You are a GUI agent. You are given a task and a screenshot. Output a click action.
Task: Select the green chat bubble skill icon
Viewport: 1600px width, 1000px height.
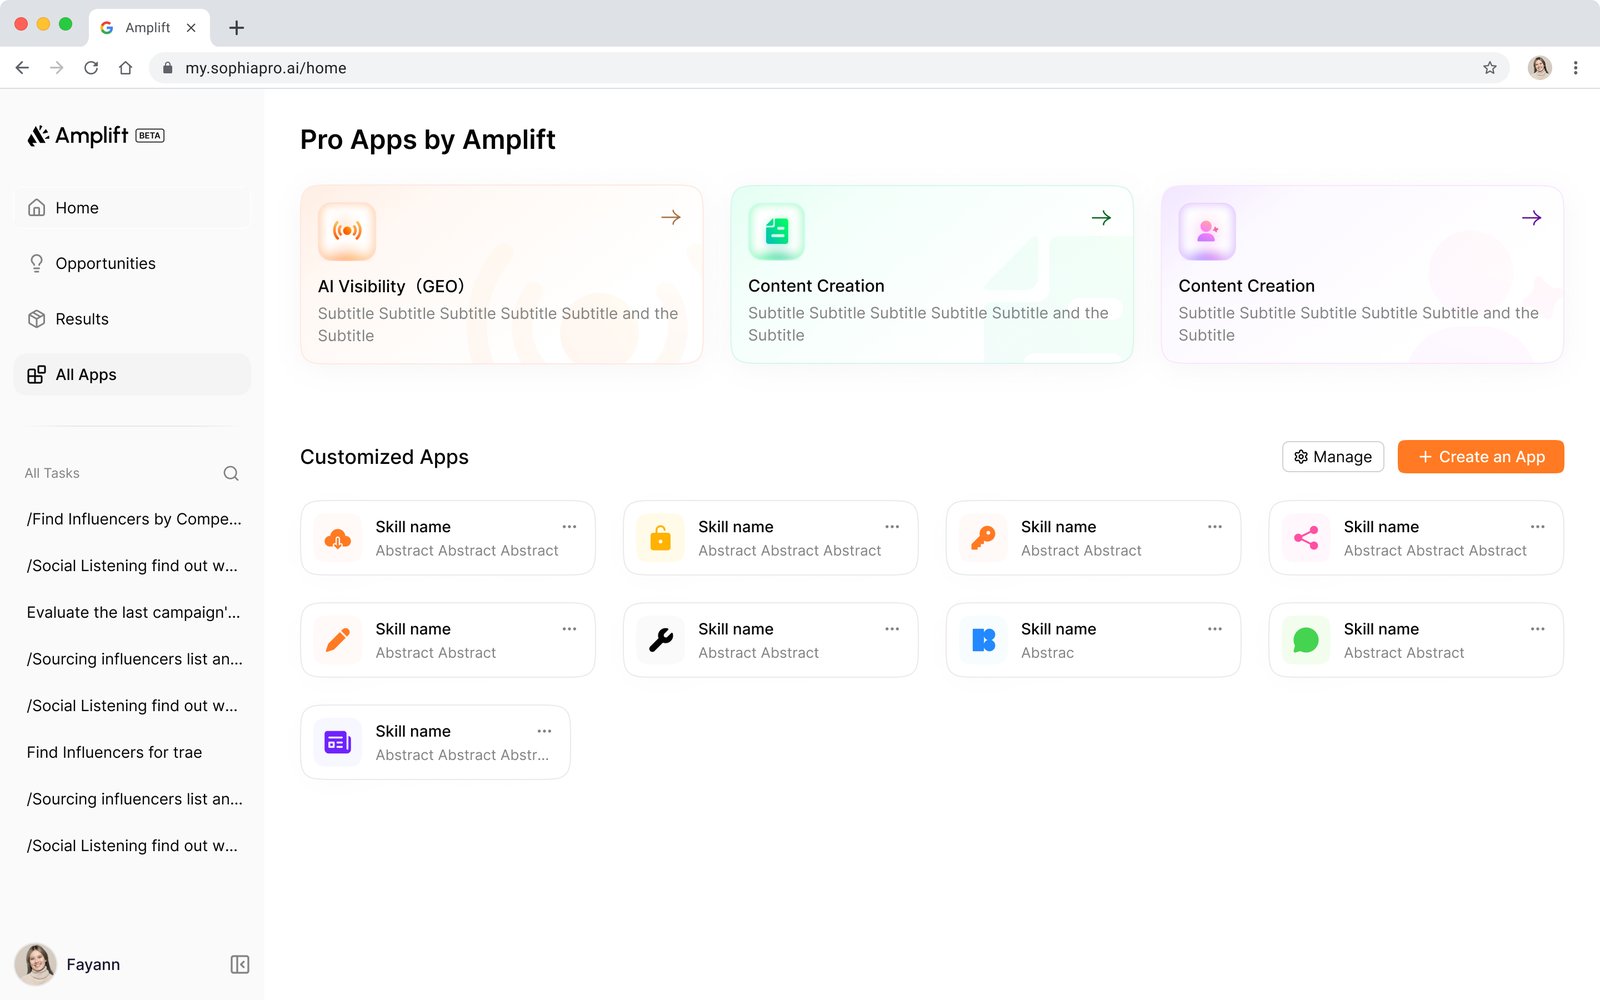click(x=1306, y=640)
